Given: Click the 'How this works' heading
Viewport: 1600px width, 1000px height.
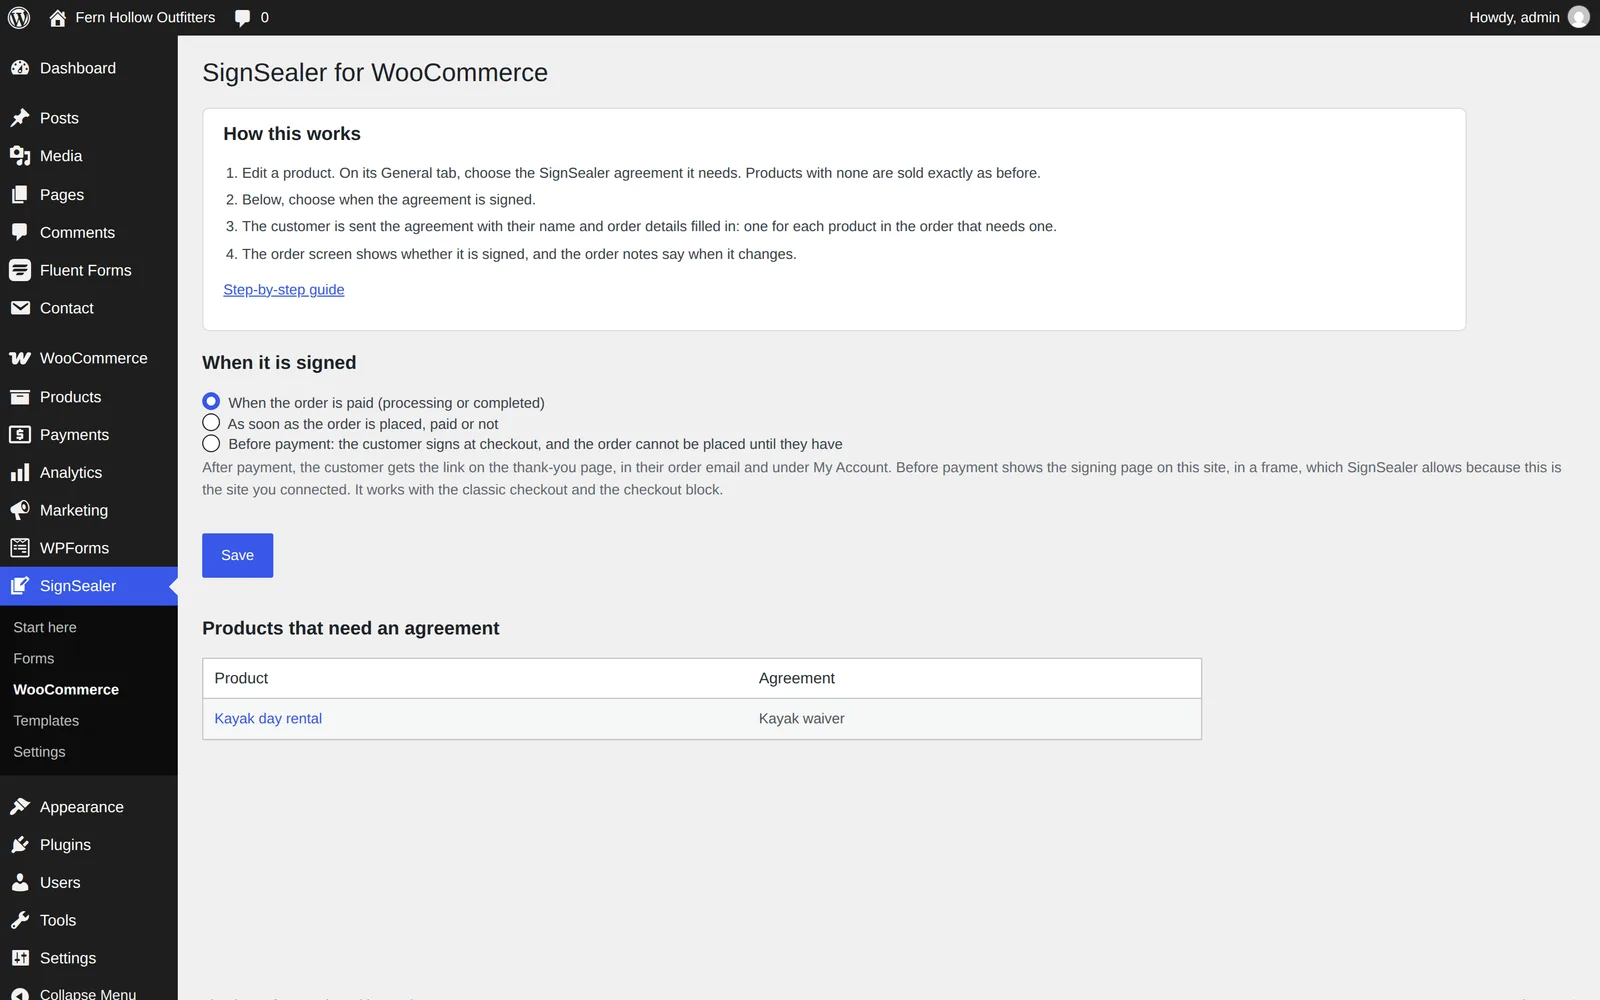Looking at the screenshot, I should [x=292, y=134].
